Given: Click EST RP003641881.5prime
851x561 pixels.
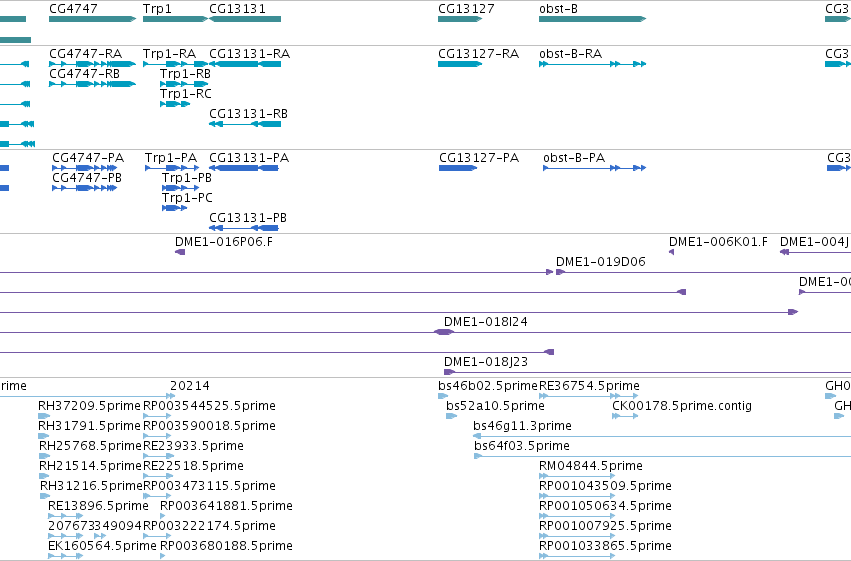Looking at the screenshot, I should click(x=163, y=516).
